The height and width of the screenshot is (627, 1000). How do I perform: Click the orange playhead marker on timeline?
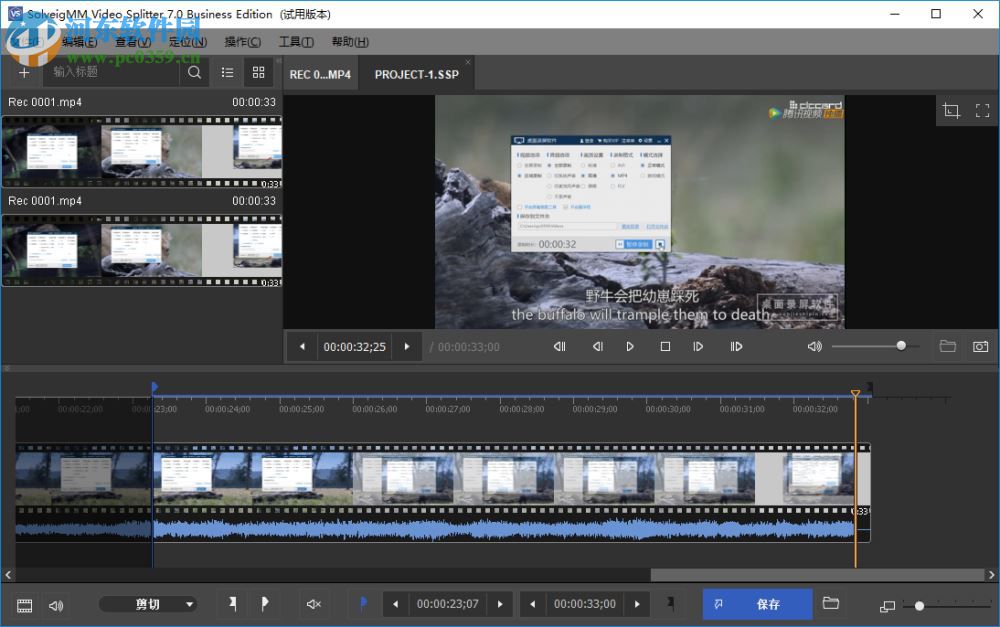[x=856, y=390]
